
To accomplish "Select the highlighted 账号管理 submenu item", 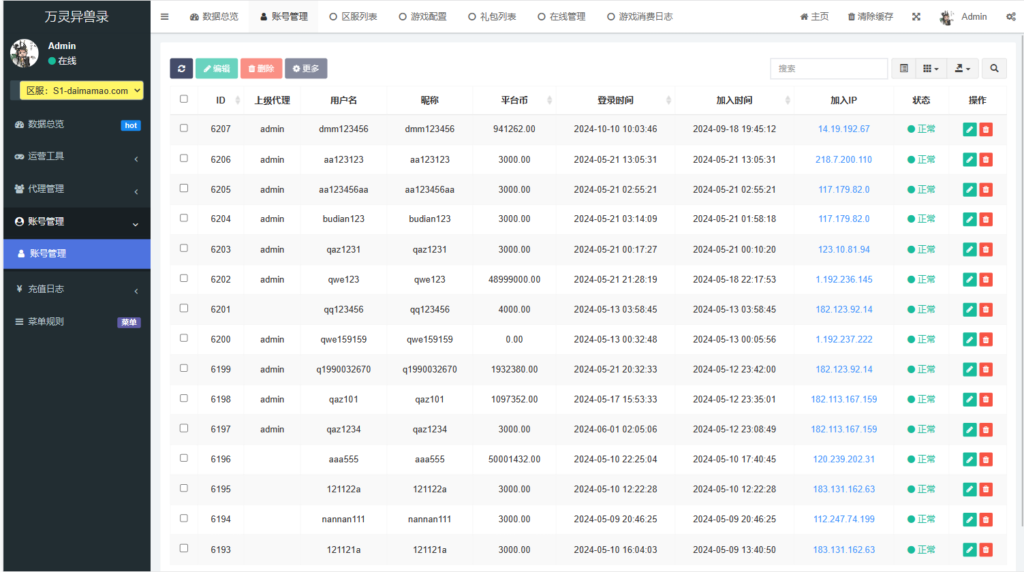I will tap(77, 254).
